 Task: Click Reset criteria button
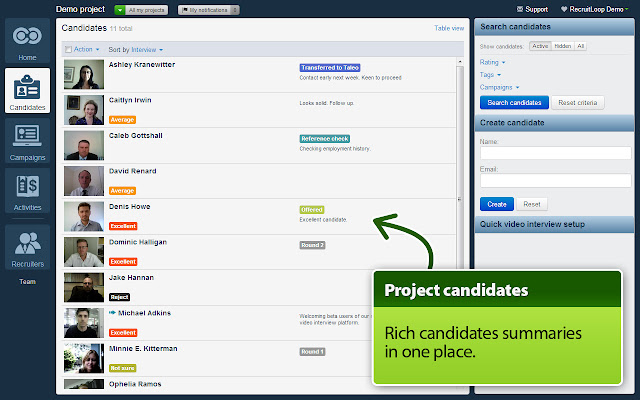click(x=578, y=102)
